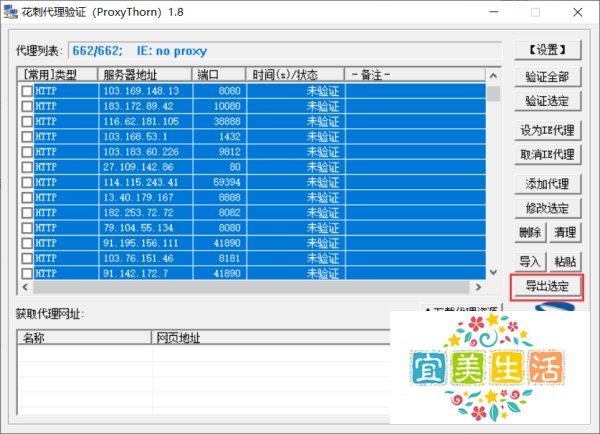Click proxy list scroll down arrow
The image size is (600, 434).
tap(494, 272)
